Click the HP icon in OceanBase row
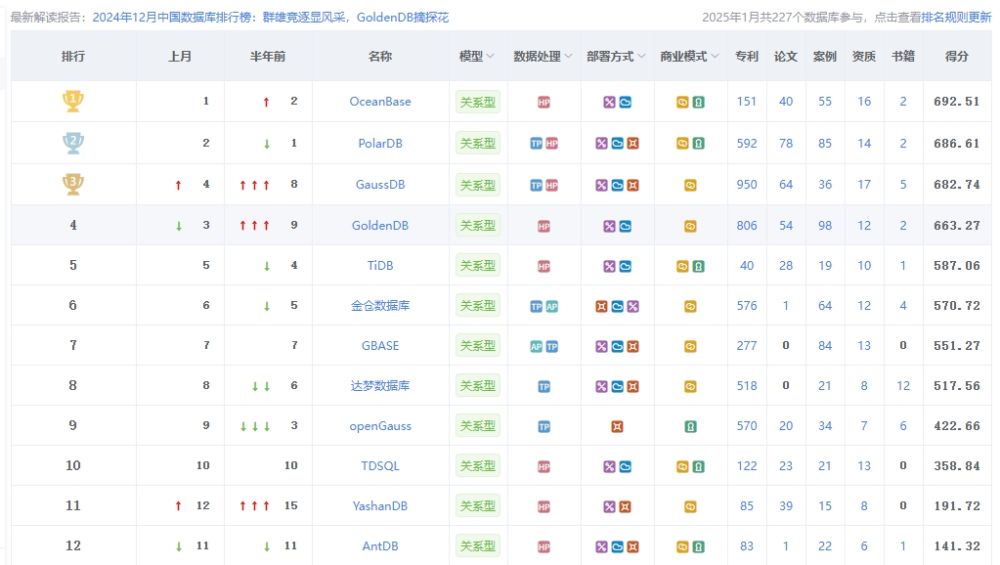 (x=544, y=102)
